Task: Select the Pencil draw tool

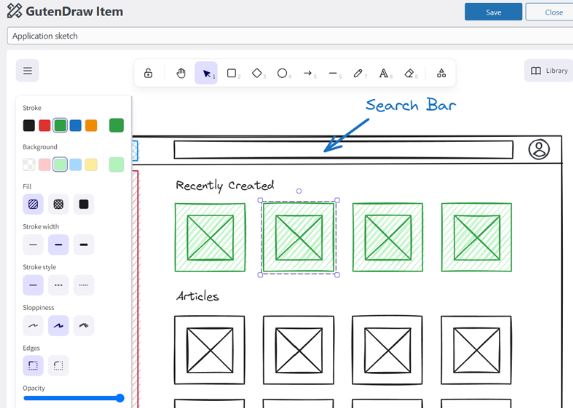Action: 358,73
